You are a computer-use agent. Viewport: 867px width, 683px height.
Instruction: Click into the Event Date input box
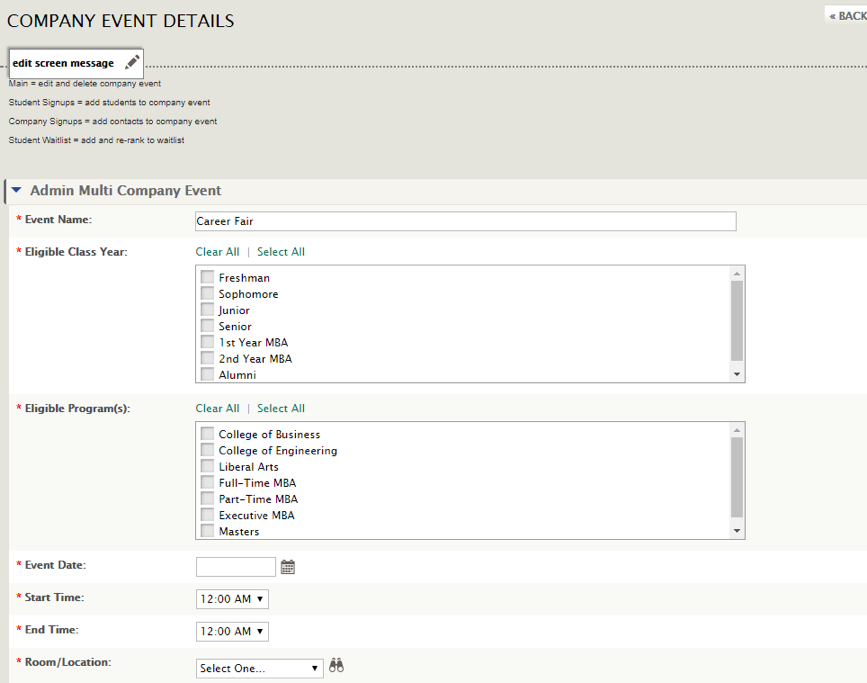point(236,567)
